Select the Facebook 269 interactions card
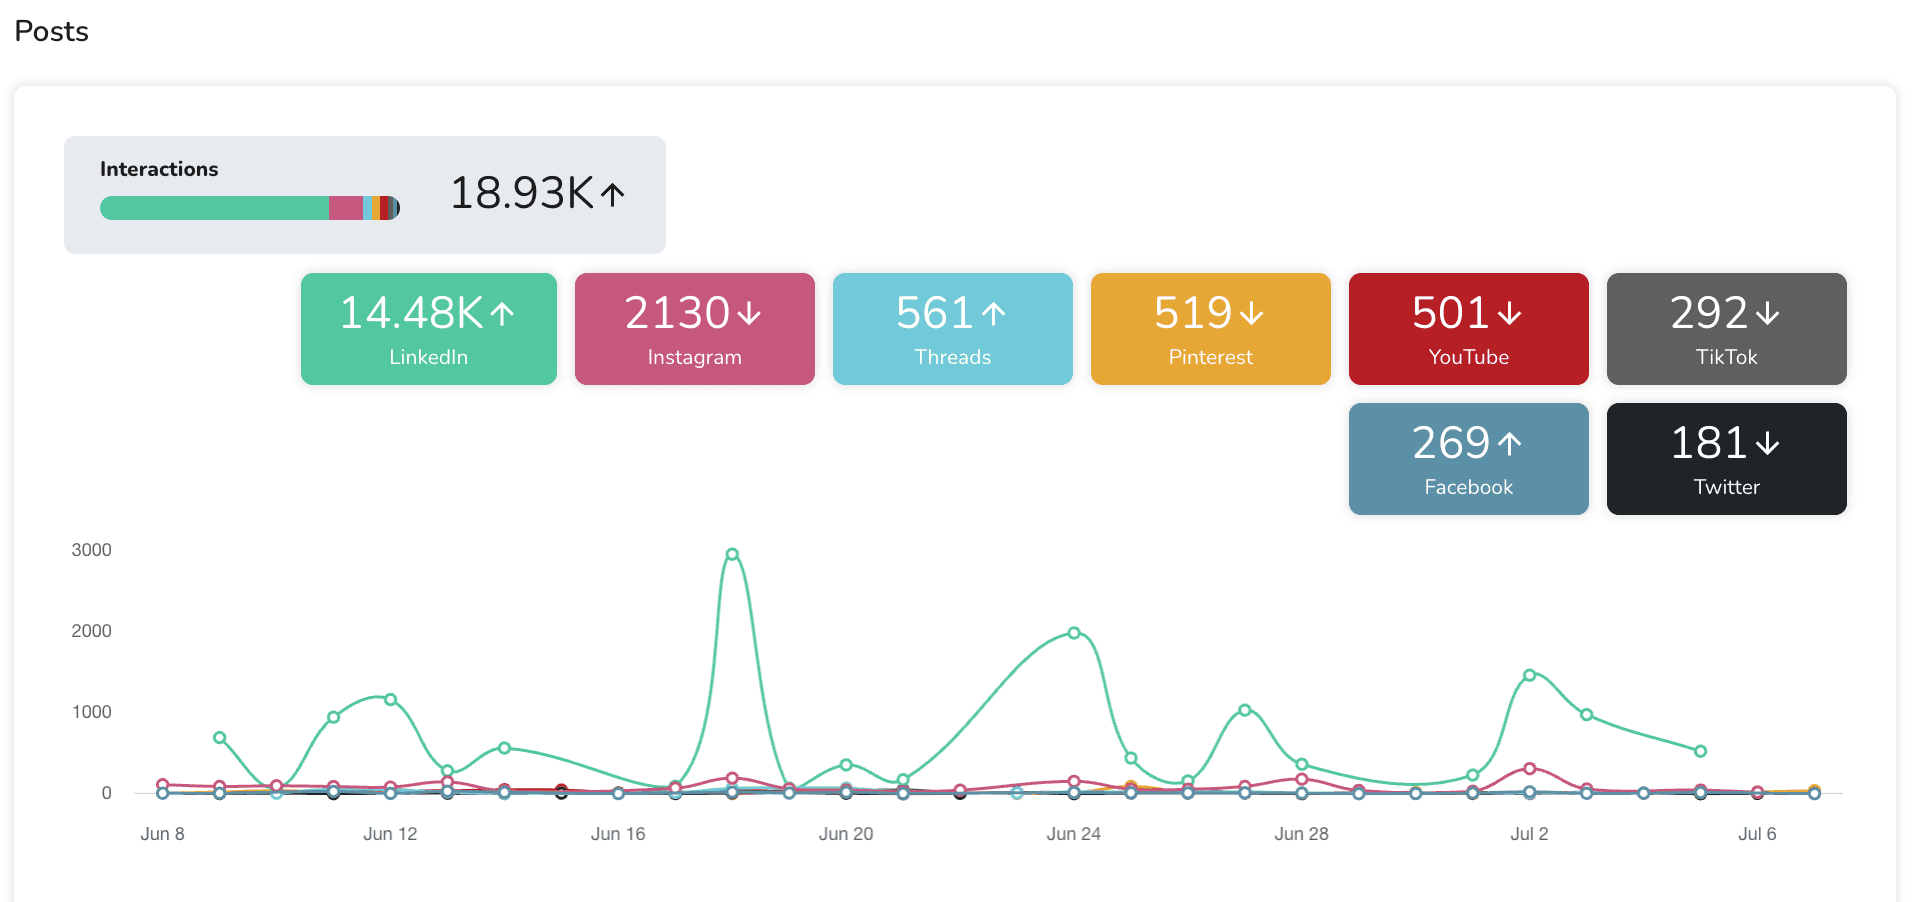 tap(1468, 459)
